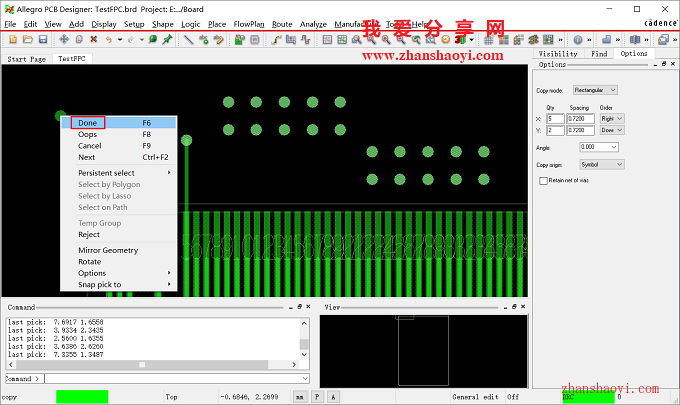Click the Command log vertical scrollbar down arrow

pyautogui.click(x=304, y=354)
